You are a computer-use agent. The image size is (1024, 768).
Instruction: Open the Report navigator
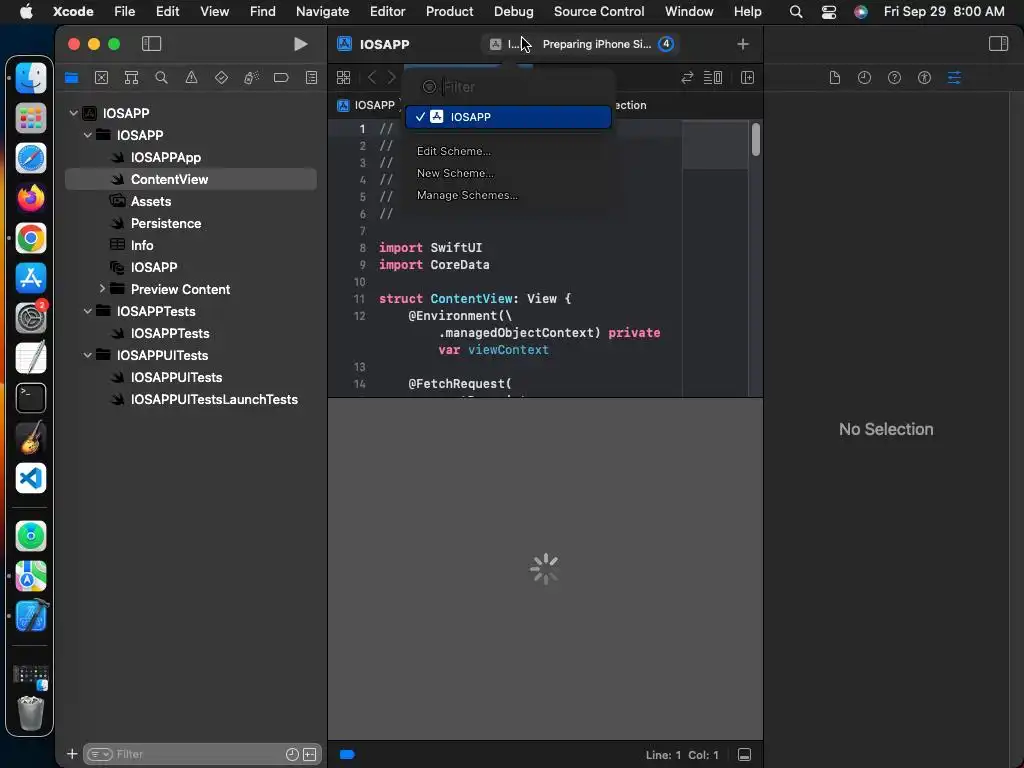click(x=312, y=78)
